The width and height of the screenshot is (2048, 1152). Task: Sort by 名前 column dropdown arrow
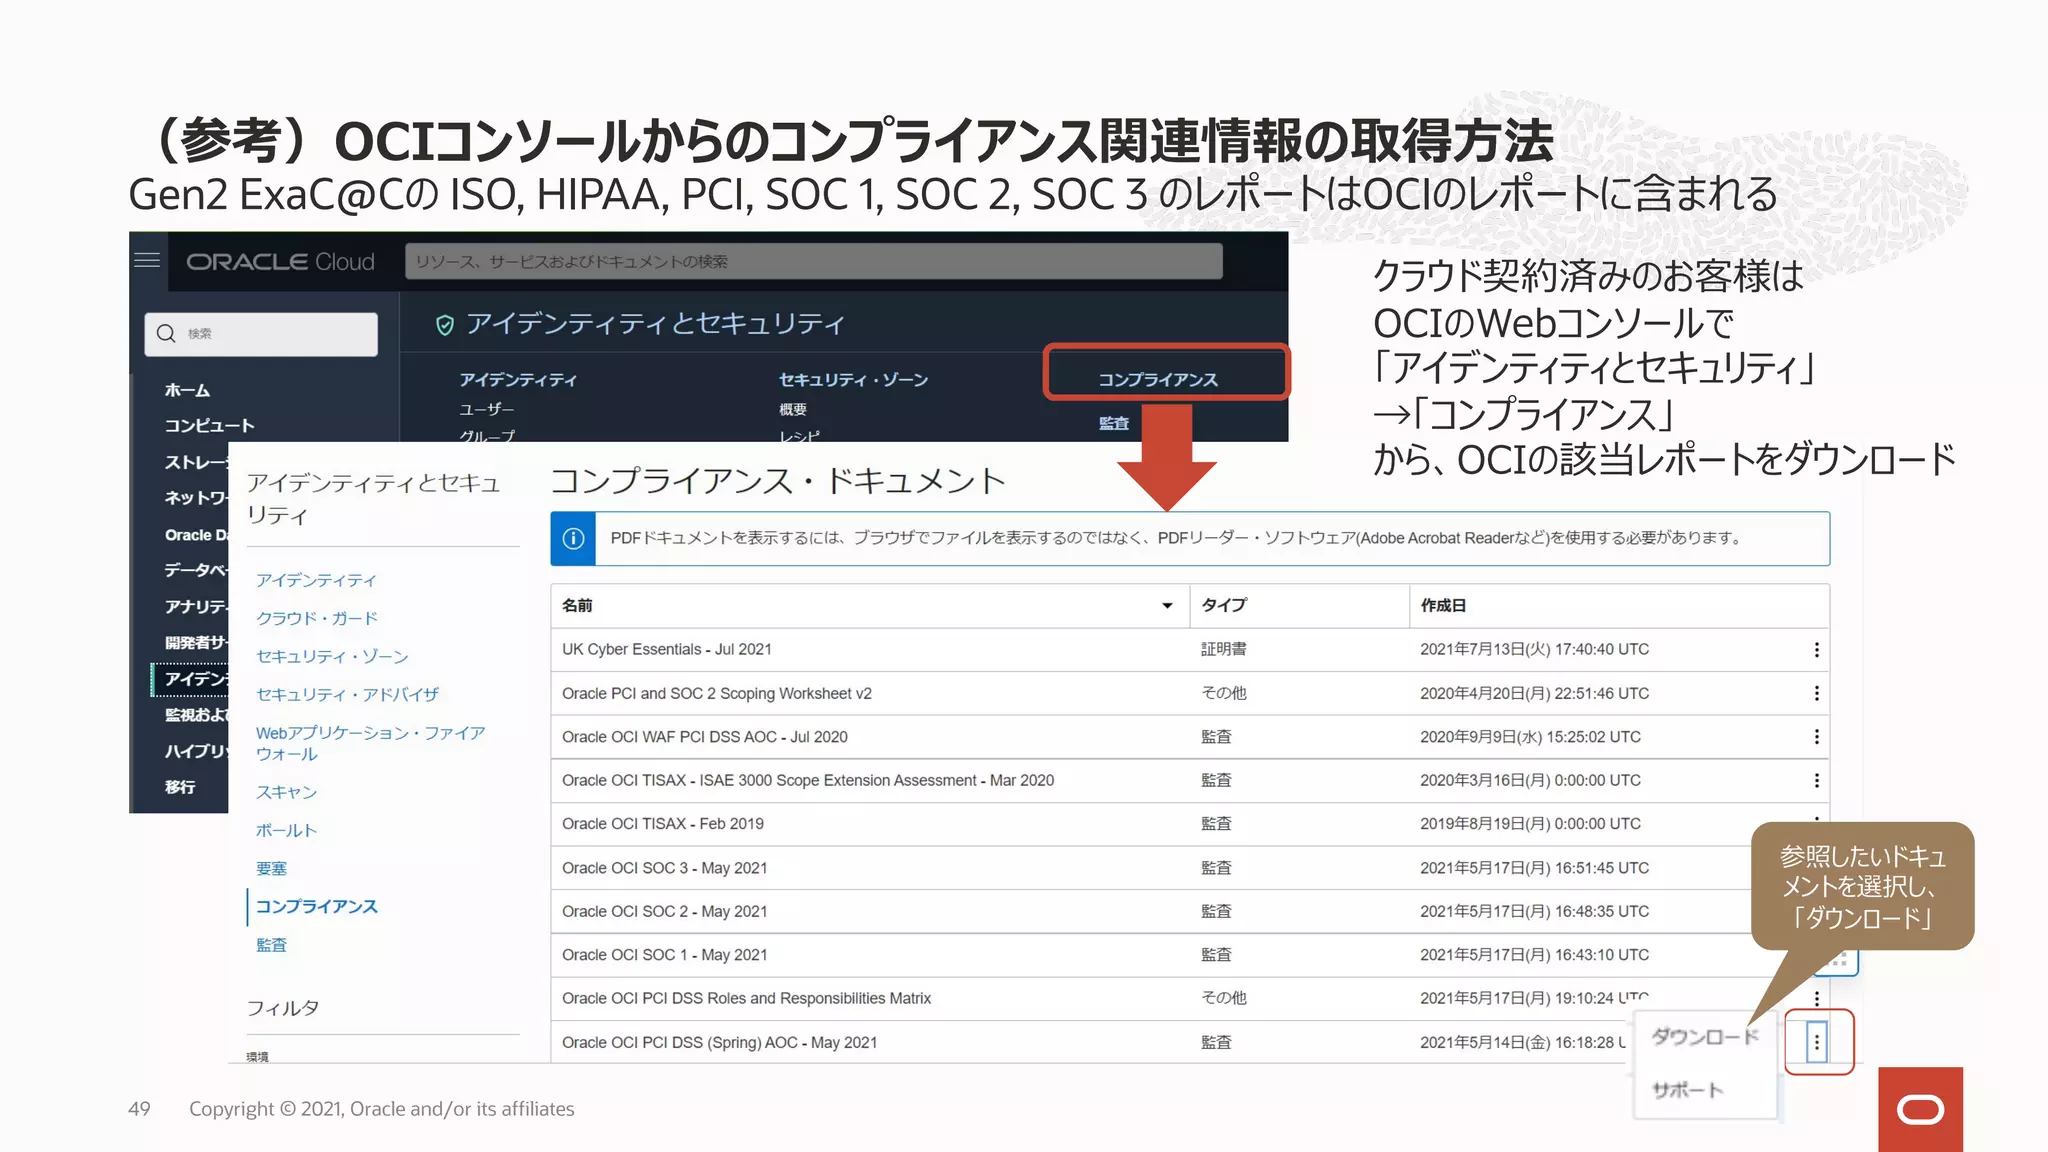pyautogui.click(x=1167, y=606)
